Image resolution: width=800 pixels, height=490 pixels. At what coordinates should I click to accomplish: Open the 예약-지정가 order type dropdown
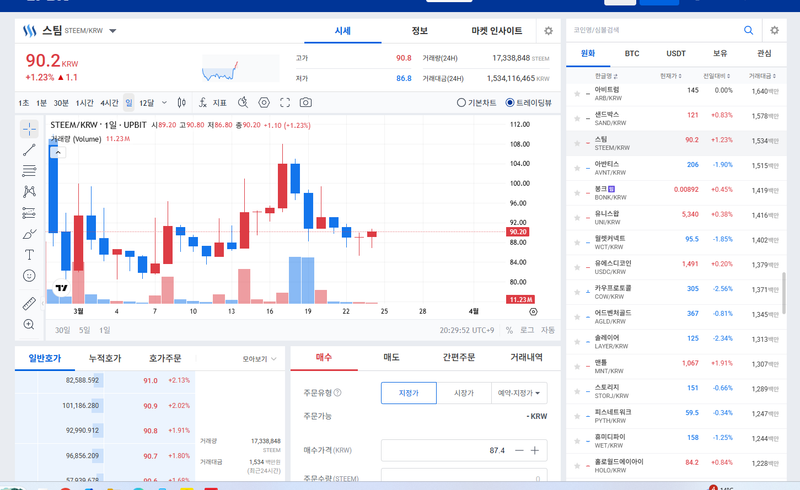(521, 394)
